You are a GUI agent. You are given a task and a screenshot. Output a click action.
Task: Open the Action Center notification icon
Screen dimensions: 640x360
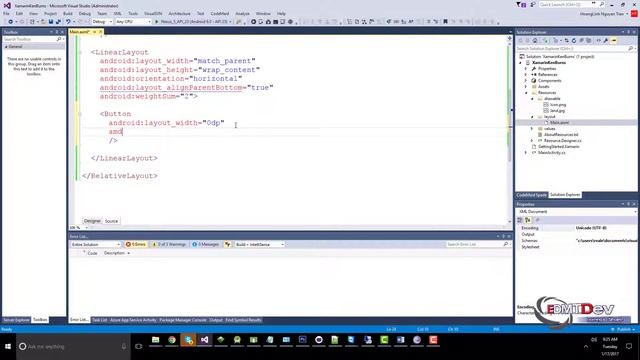pyautogui.click(x=629, y=347)
